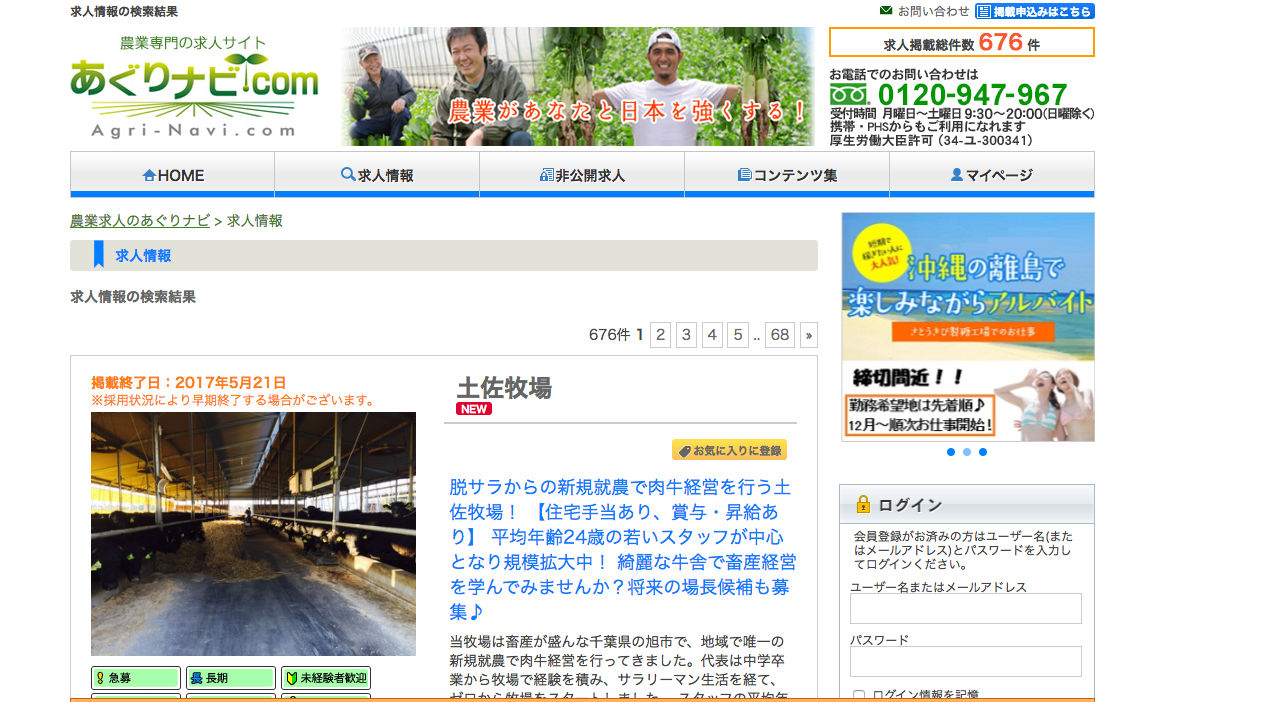Go to results page 2
Image resolution: width=1271 pixels, height=702 pixels.
point(660,335)
